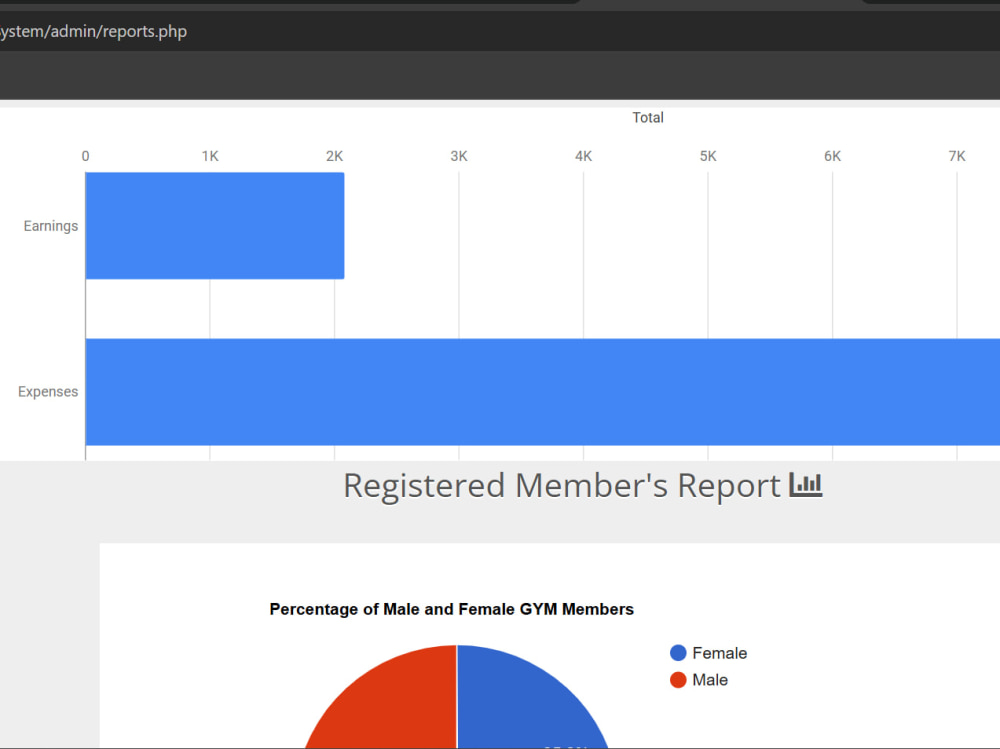This screenshot has height=749, width=1000.
Task: Click the 1K axis tick label
Action: coord(210,156)
